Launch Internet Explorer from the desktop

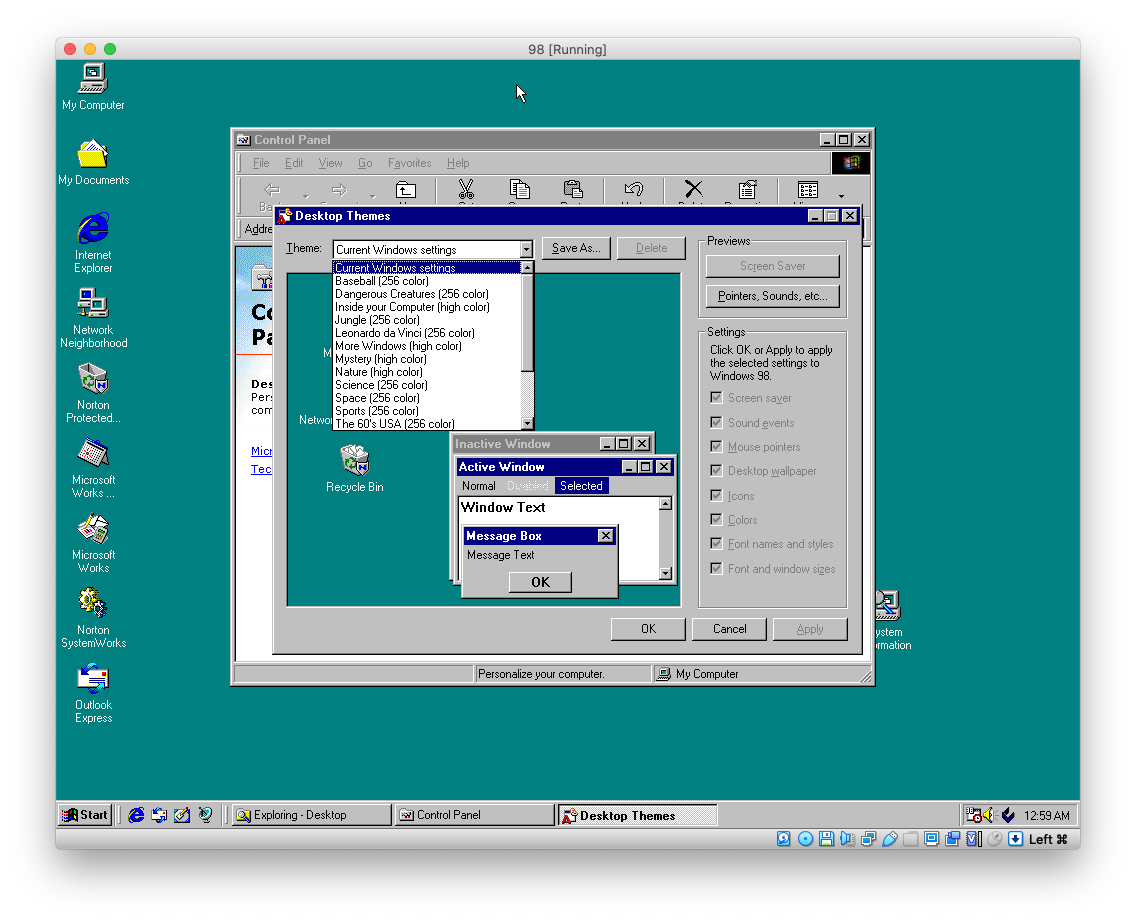[93, 243]
